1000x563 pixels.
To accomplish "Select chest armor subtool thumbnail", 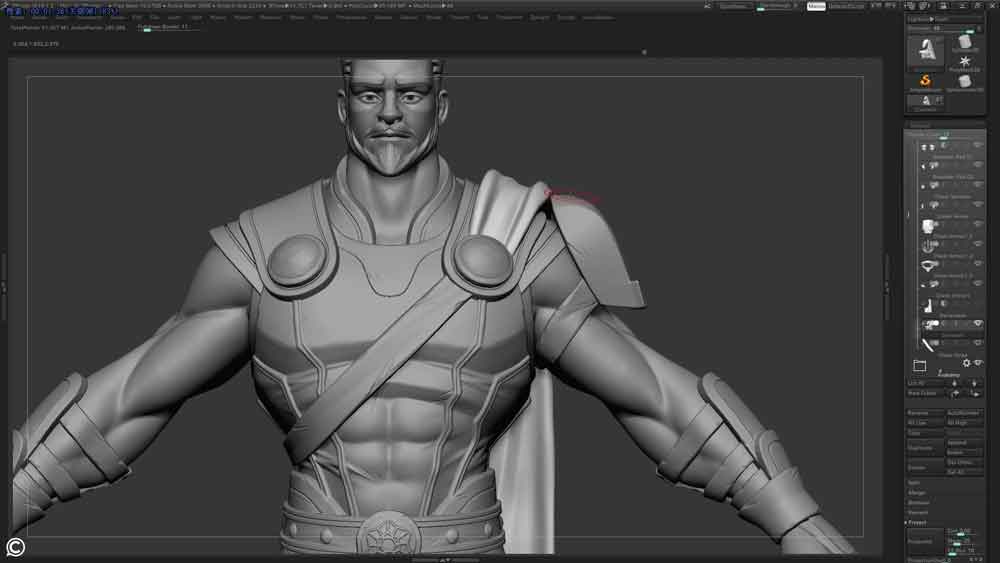I will pyautogui.click(x=928, y=245).
